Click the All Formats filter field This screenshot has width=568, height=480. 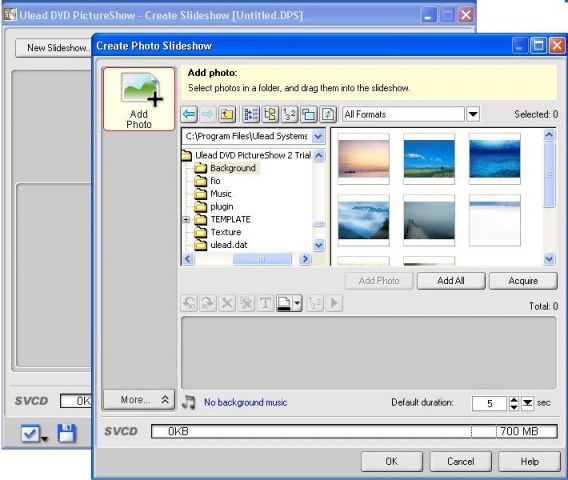click(403, 114)
